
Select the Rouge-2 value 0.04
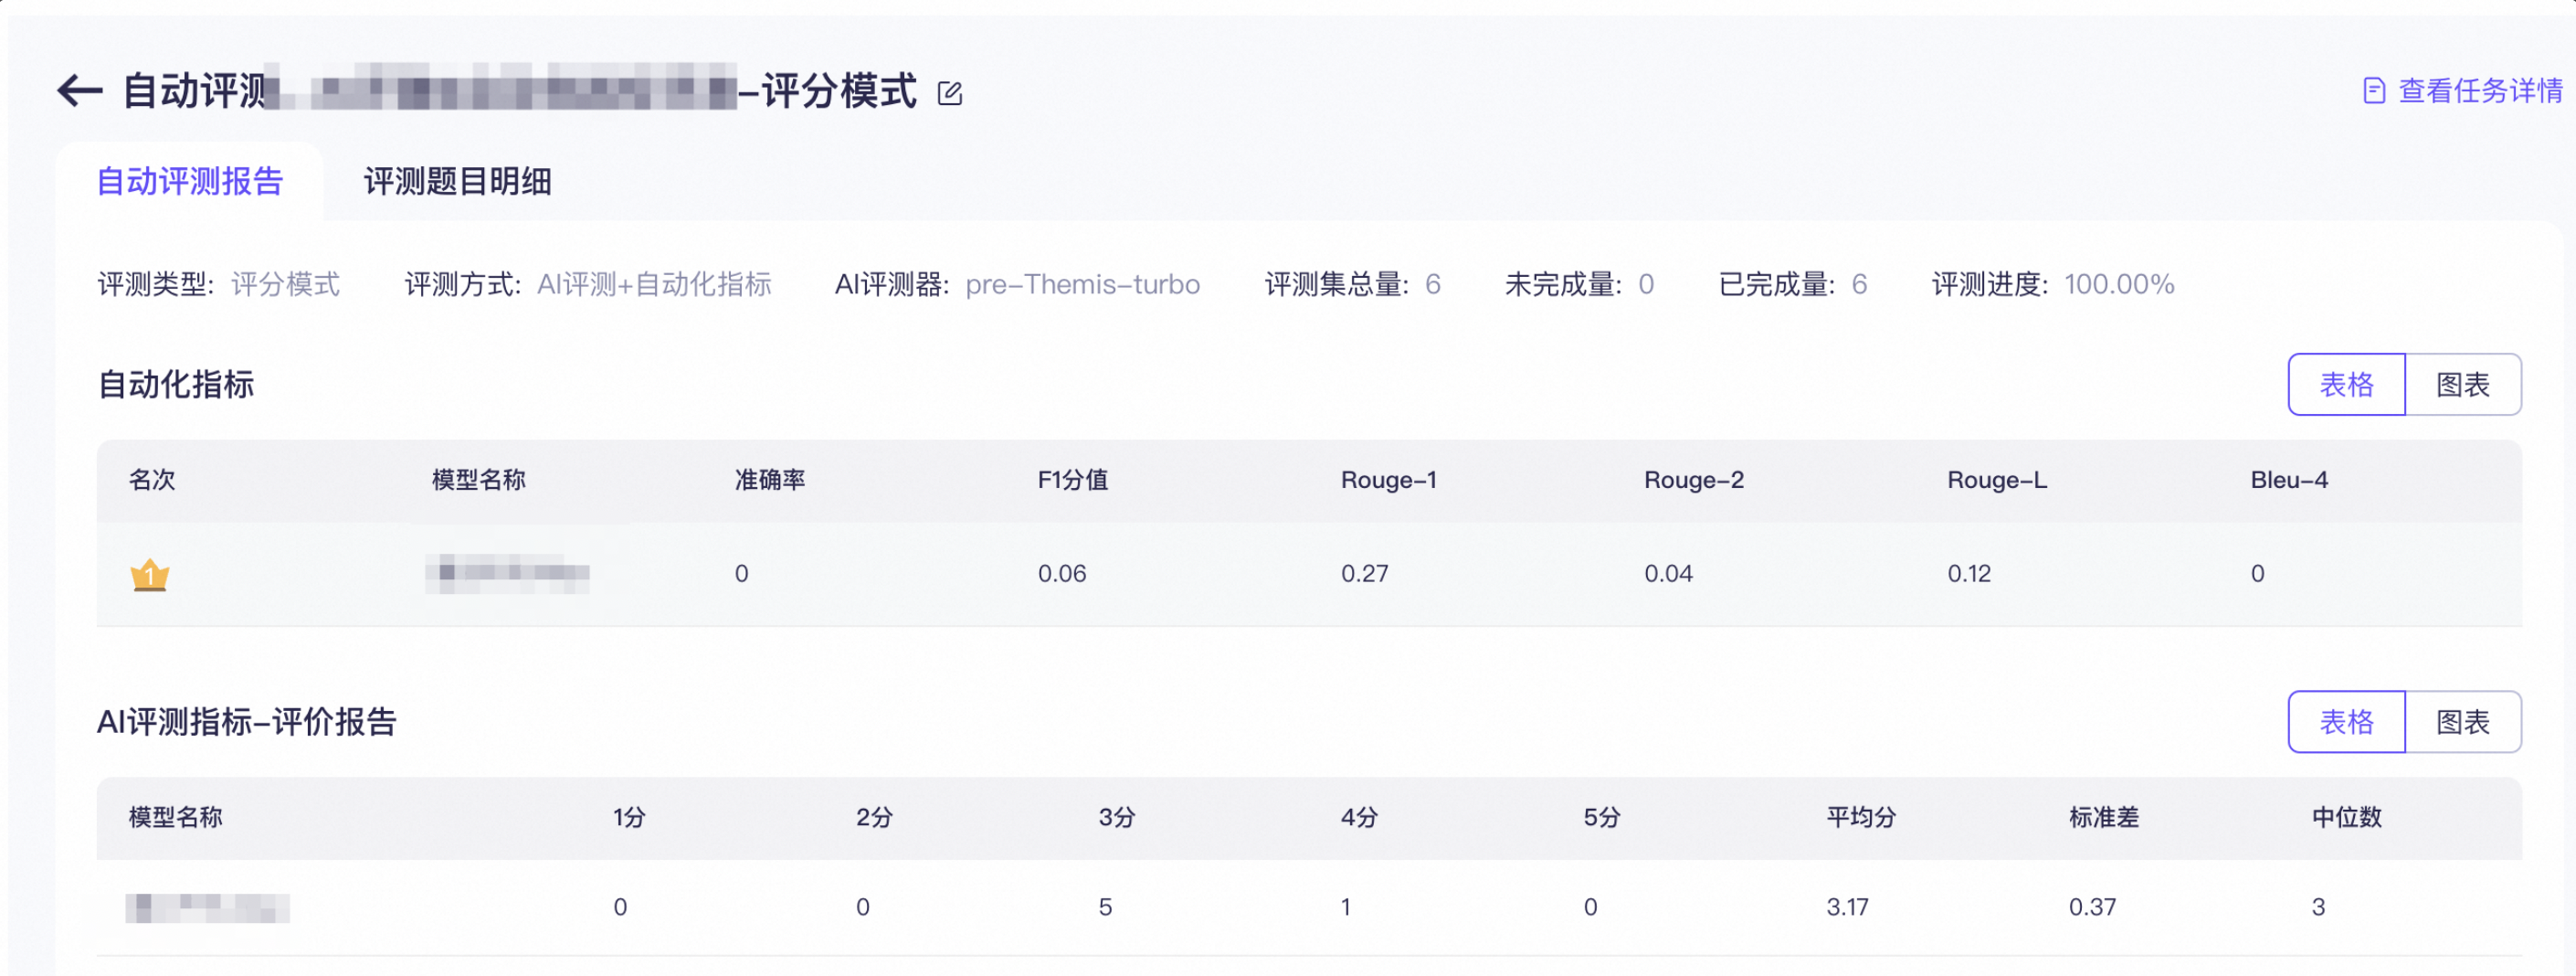coord(1668,574)
